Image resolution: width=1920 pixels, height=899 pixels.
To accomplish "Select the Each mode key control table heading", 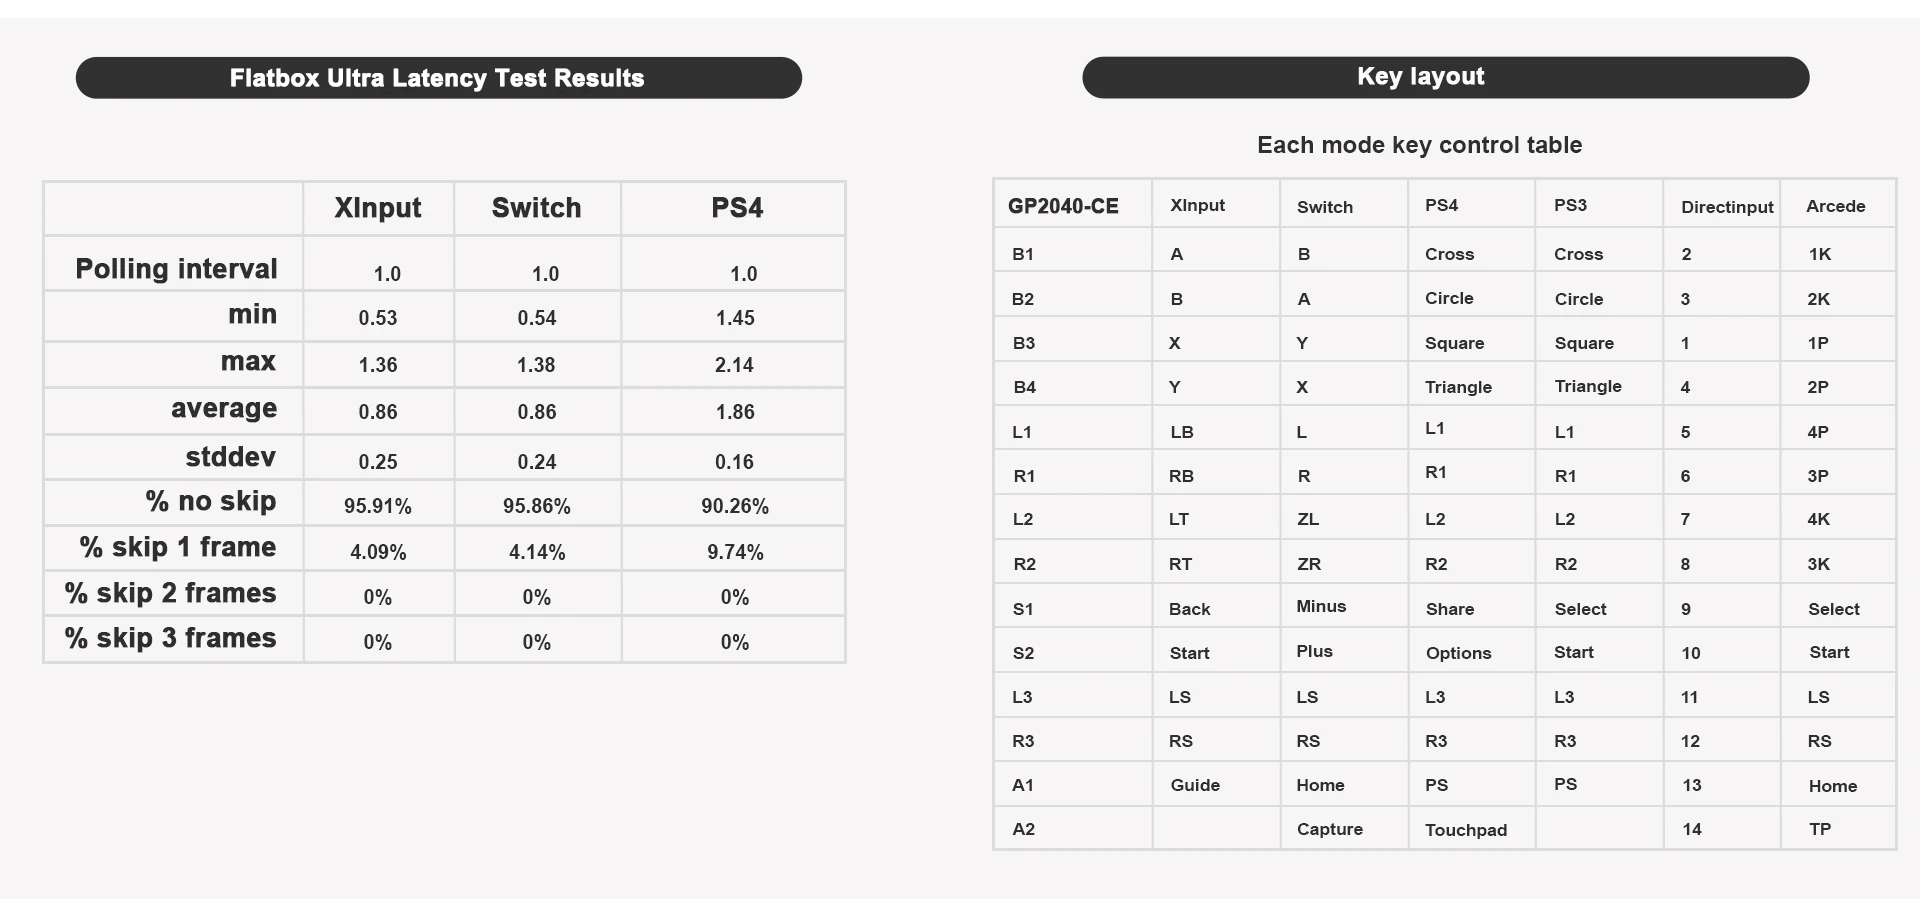I will 1419,145.
